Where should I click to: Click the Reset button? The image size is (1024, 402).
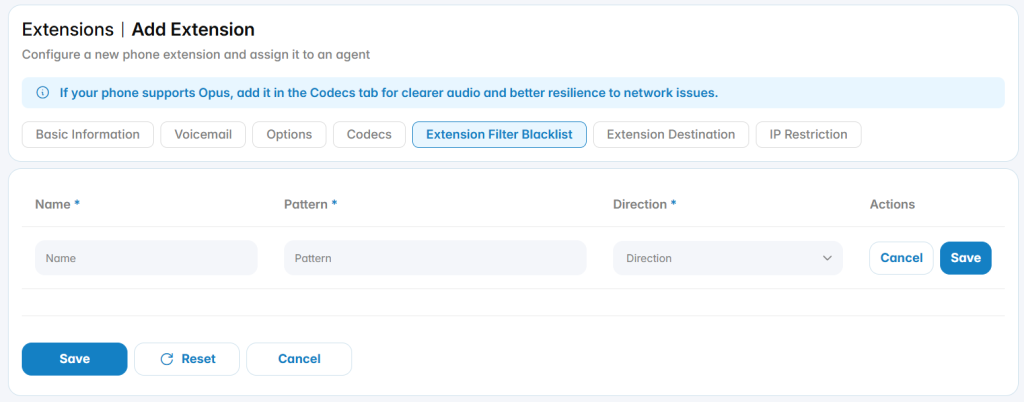(x=187, y=359)
